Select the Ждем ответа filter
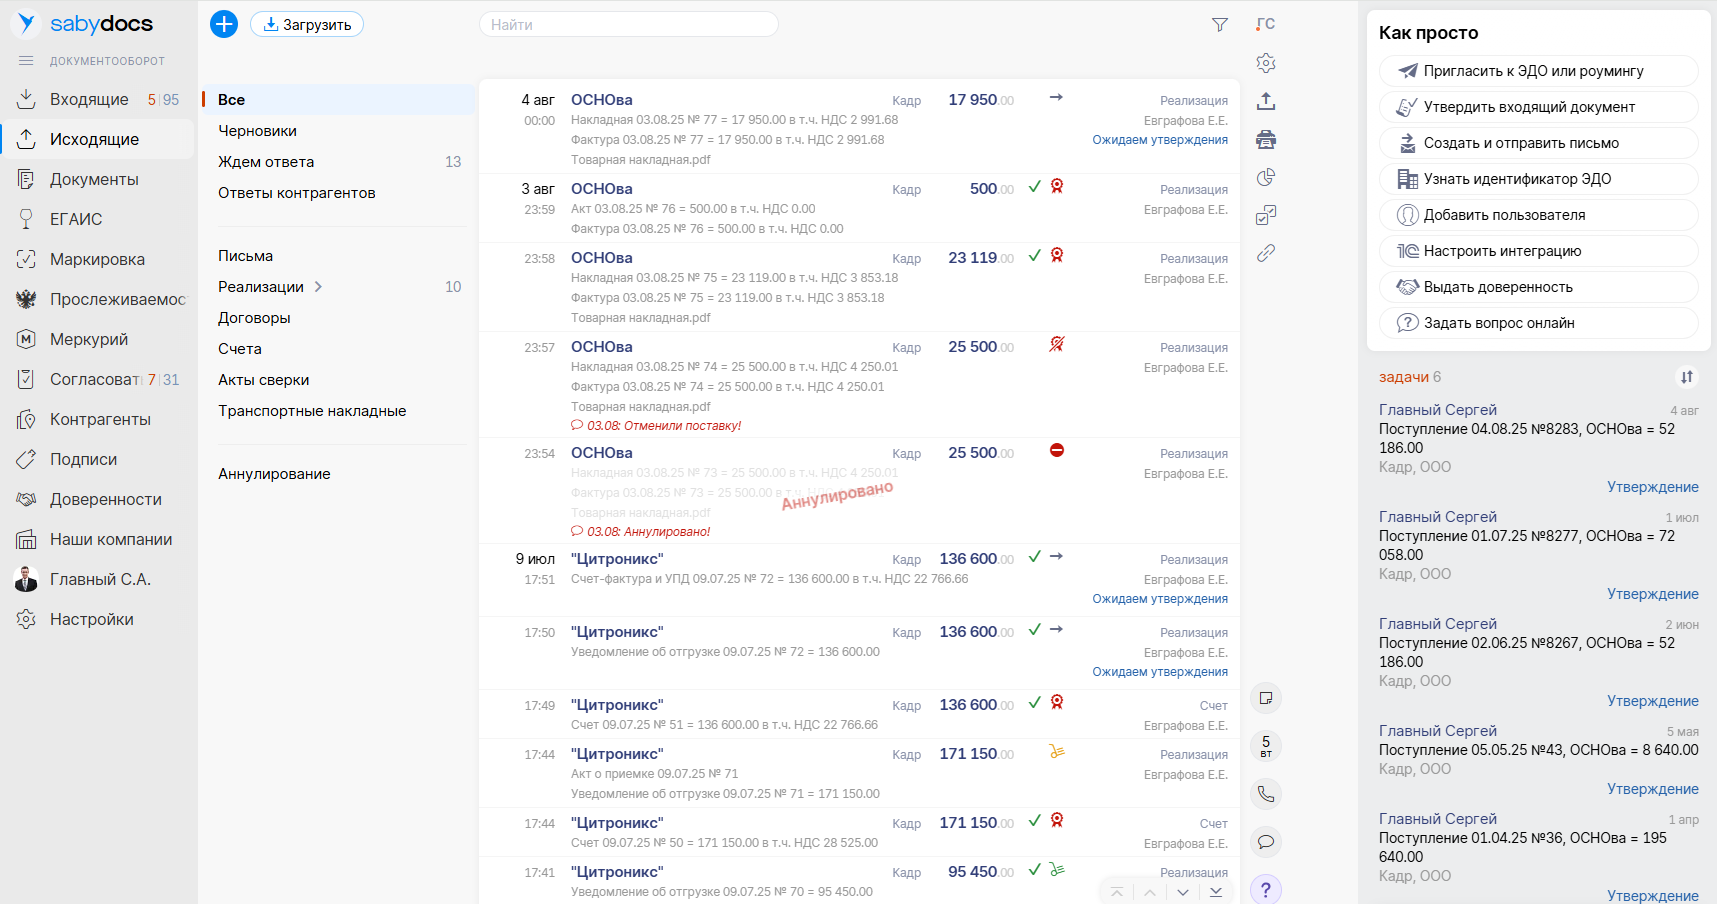The height and width of the screenshot is (904, 1717). point(266,162)
